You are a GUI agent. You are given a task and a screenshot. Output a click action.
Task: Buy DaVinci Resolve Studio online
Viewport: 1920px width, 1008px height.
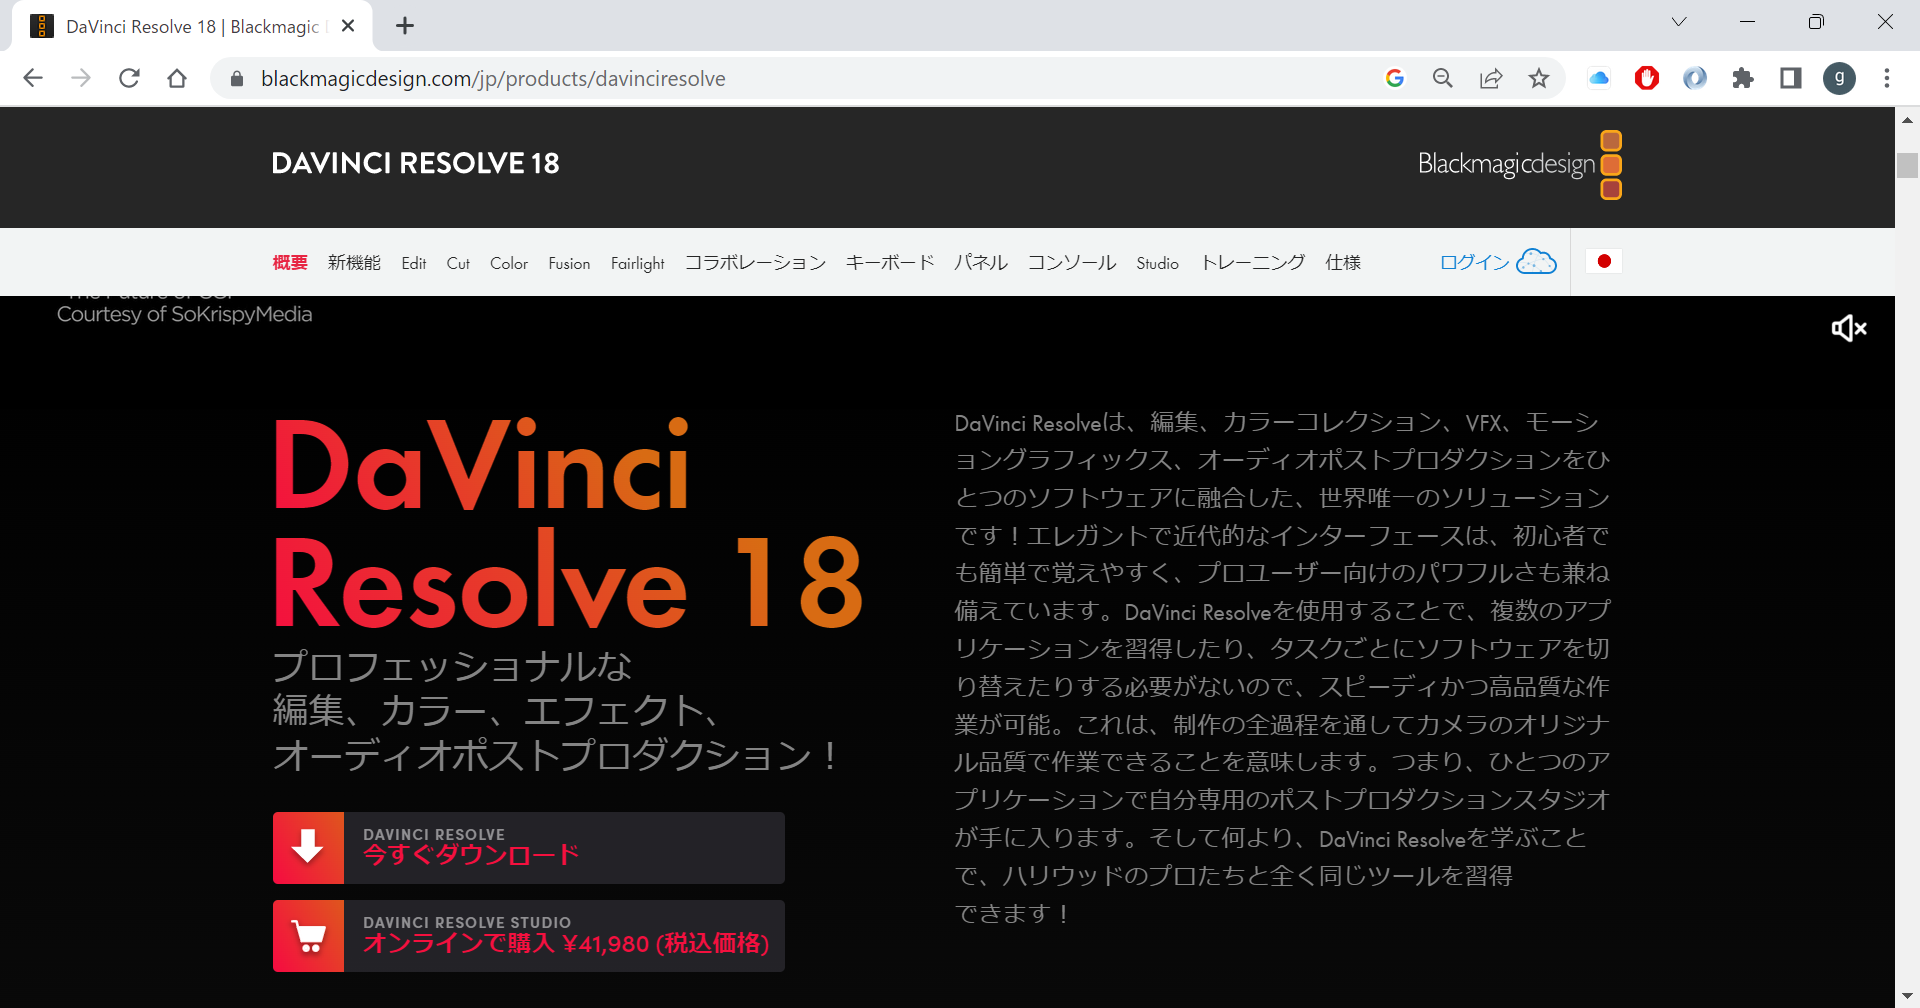click(528, 936)
